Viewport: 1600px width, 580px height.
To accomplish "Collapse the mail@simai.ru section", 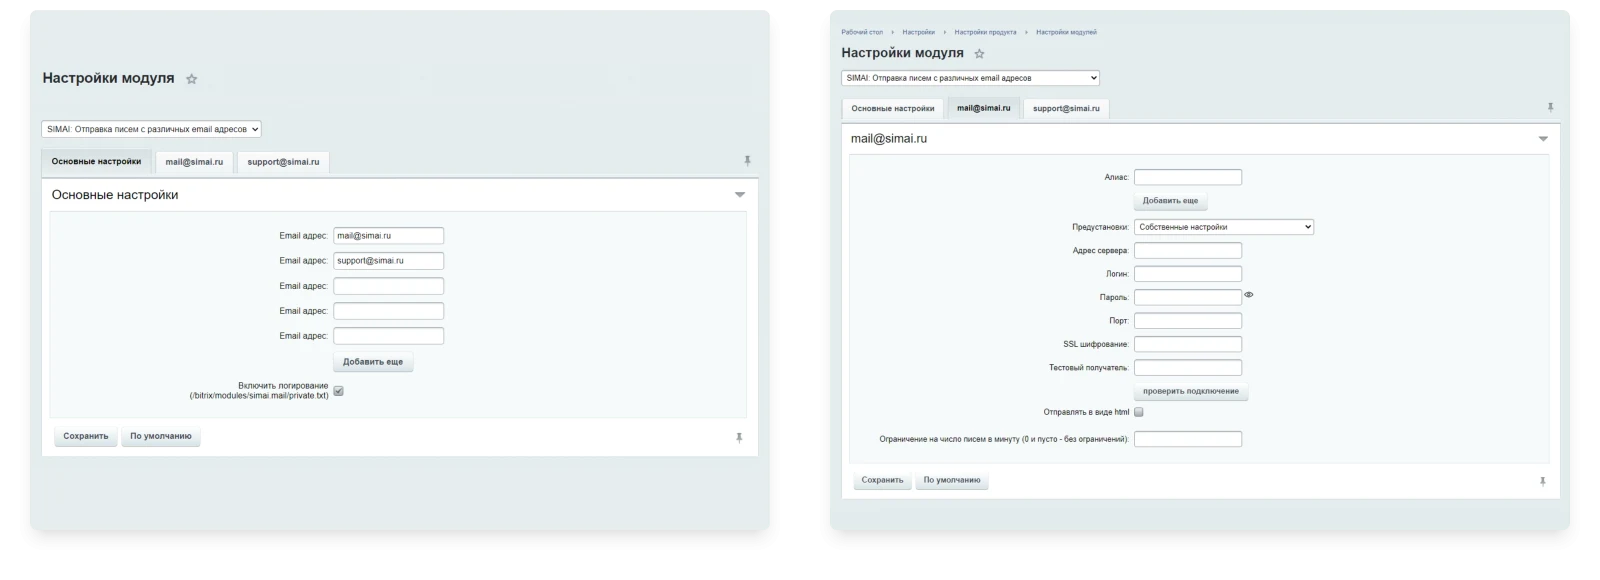I will [x=1543, y=139].
